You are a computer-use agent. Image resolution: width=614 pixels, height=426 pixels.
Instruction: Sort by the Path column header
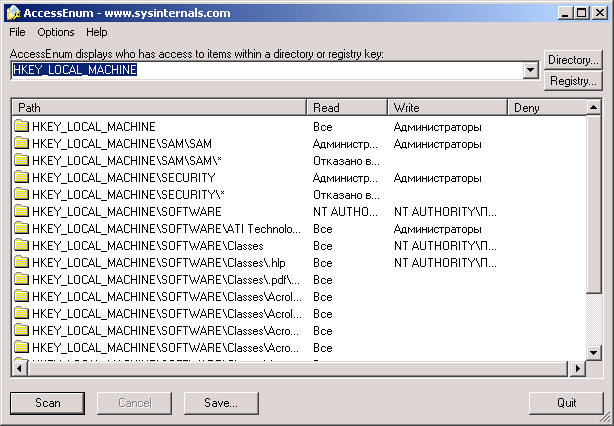pos(159,108)
